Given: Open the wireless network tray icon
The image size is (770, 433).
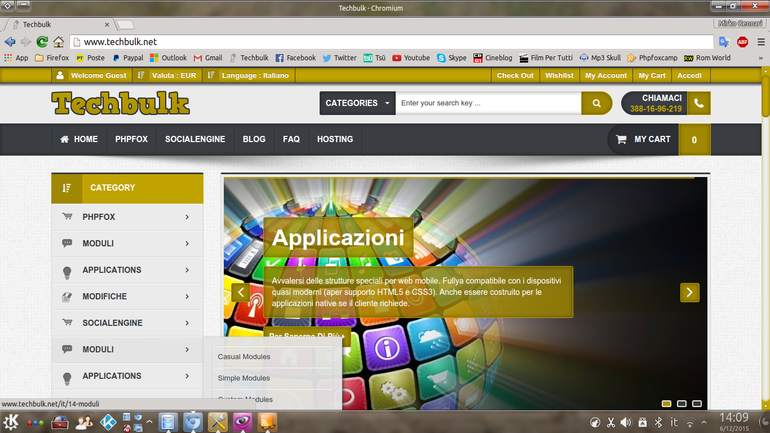Looking at the screenshot, I should pyautogui.click(x=690, y=423).
